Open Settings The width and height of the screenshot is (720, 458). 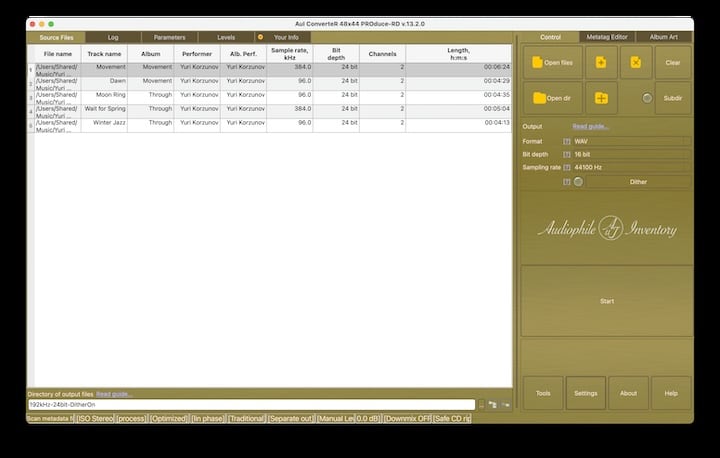(x=585, y=393)
